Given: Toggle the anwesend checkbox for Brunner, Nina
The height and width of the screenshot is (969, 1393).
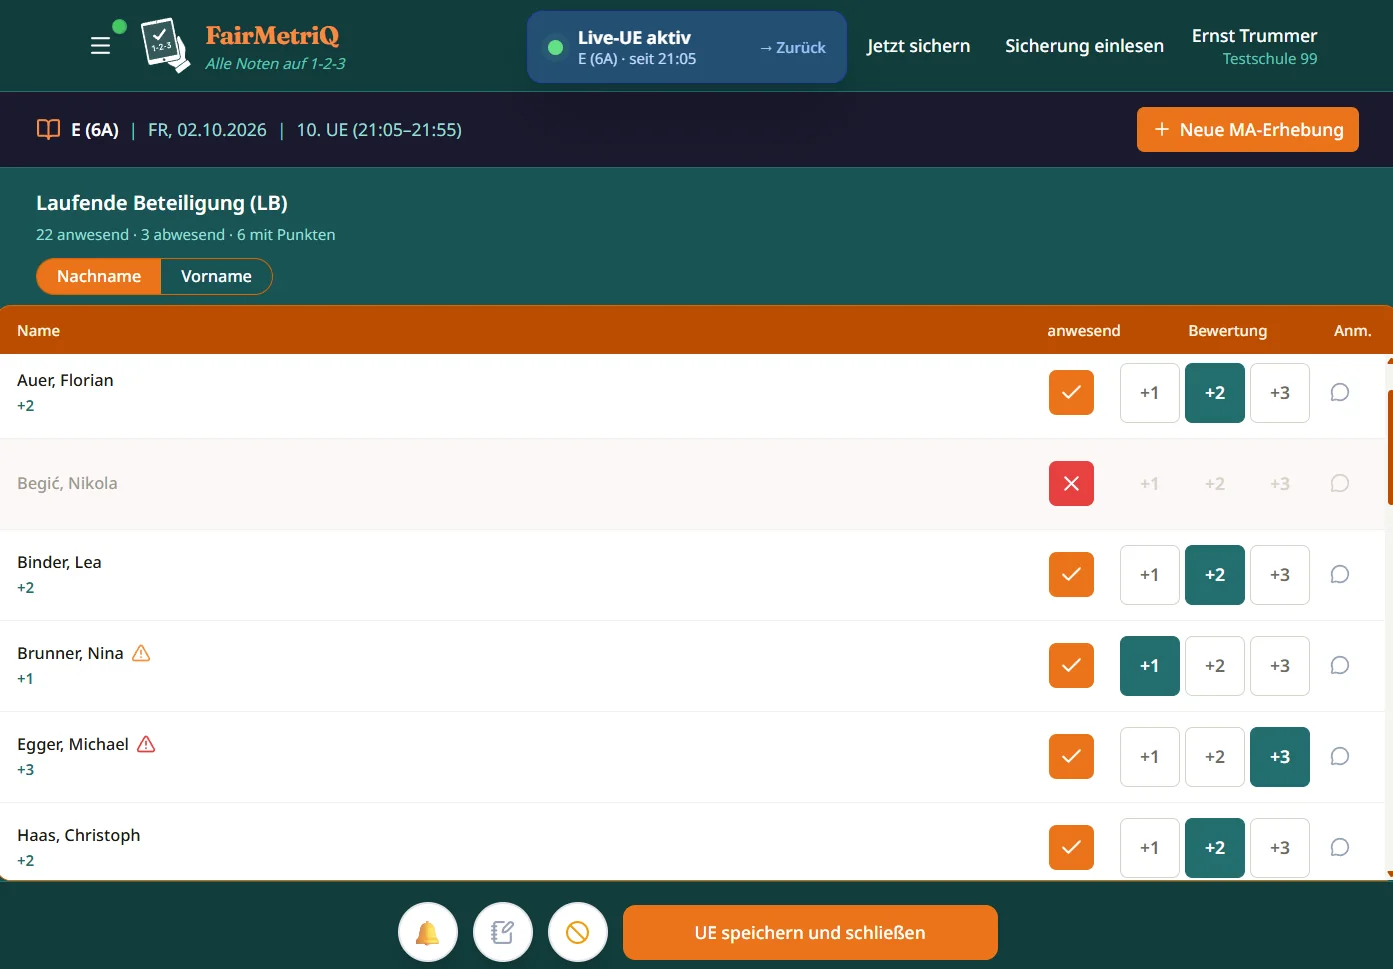Looking at the screenshot, I should tap(1071, 665).
